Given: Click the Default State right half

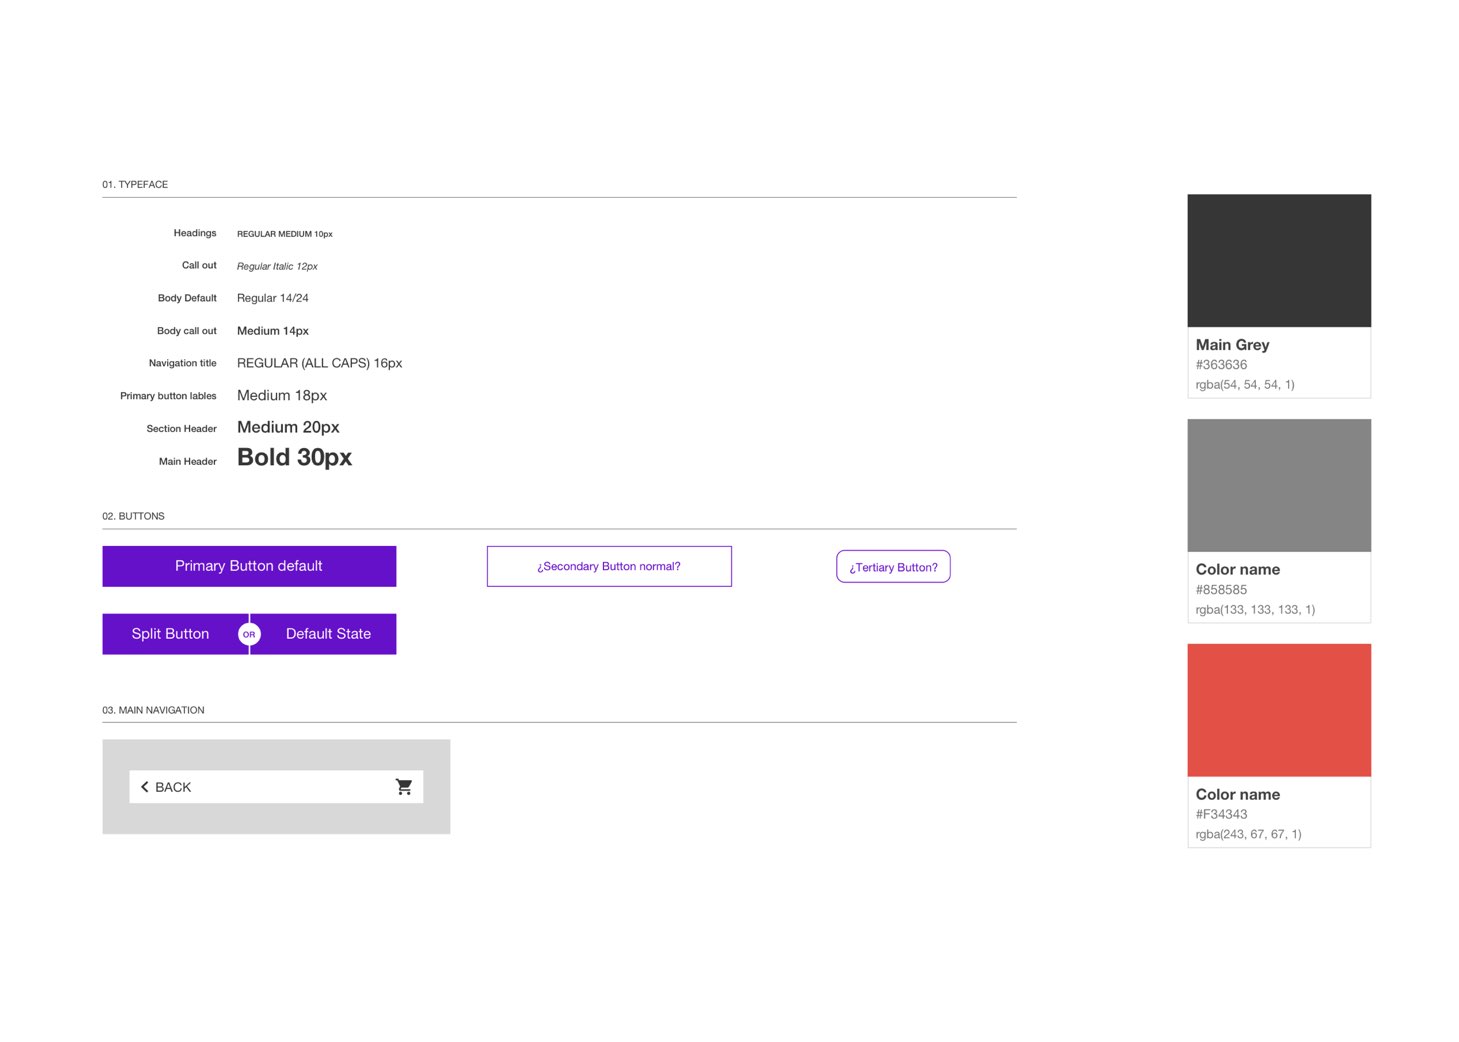Looking at the screenshot, I should pos(328,634).
